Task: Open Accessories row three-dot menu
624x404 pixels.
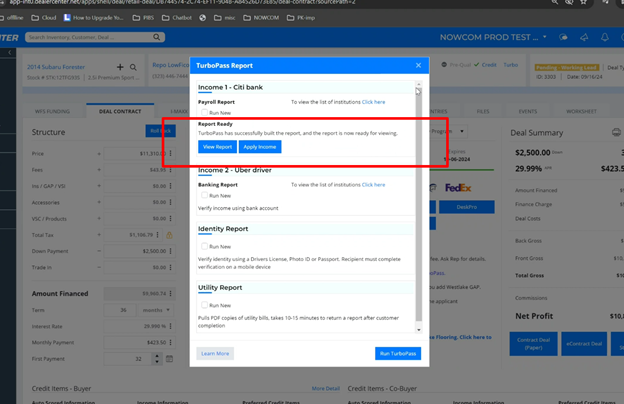Action: pyautogui.click(x=171, y=202)
